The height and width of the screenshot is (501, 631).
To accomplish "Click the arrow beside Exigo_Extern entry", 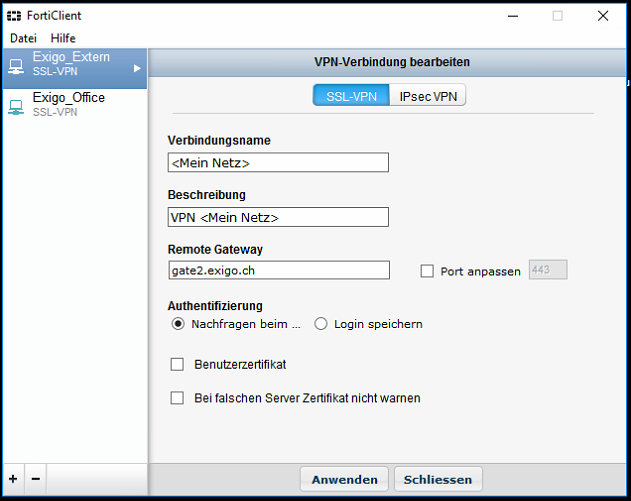I will [x=137, y=68].
